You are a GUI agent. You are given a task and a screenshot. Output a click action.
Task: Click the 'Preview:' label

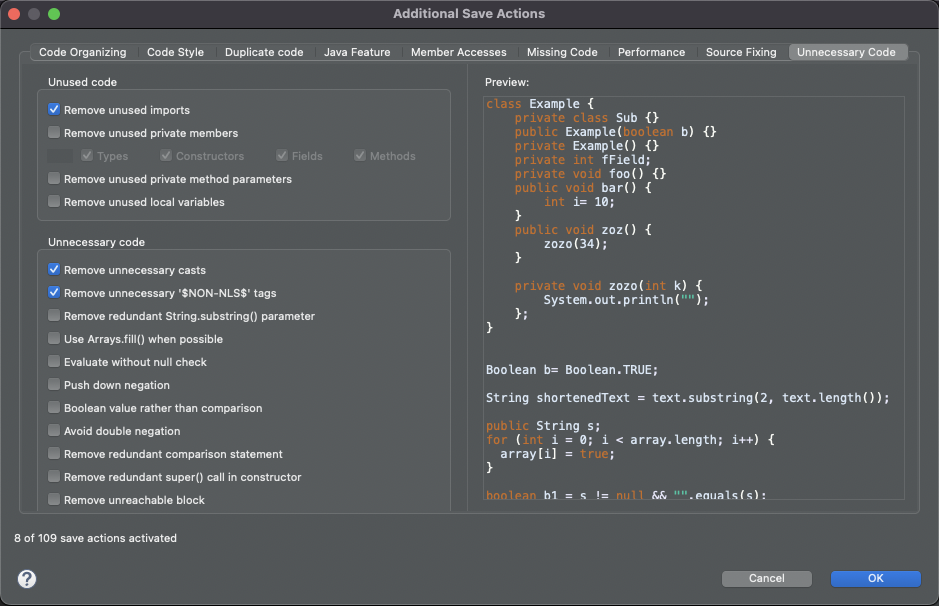click(507, 82)
